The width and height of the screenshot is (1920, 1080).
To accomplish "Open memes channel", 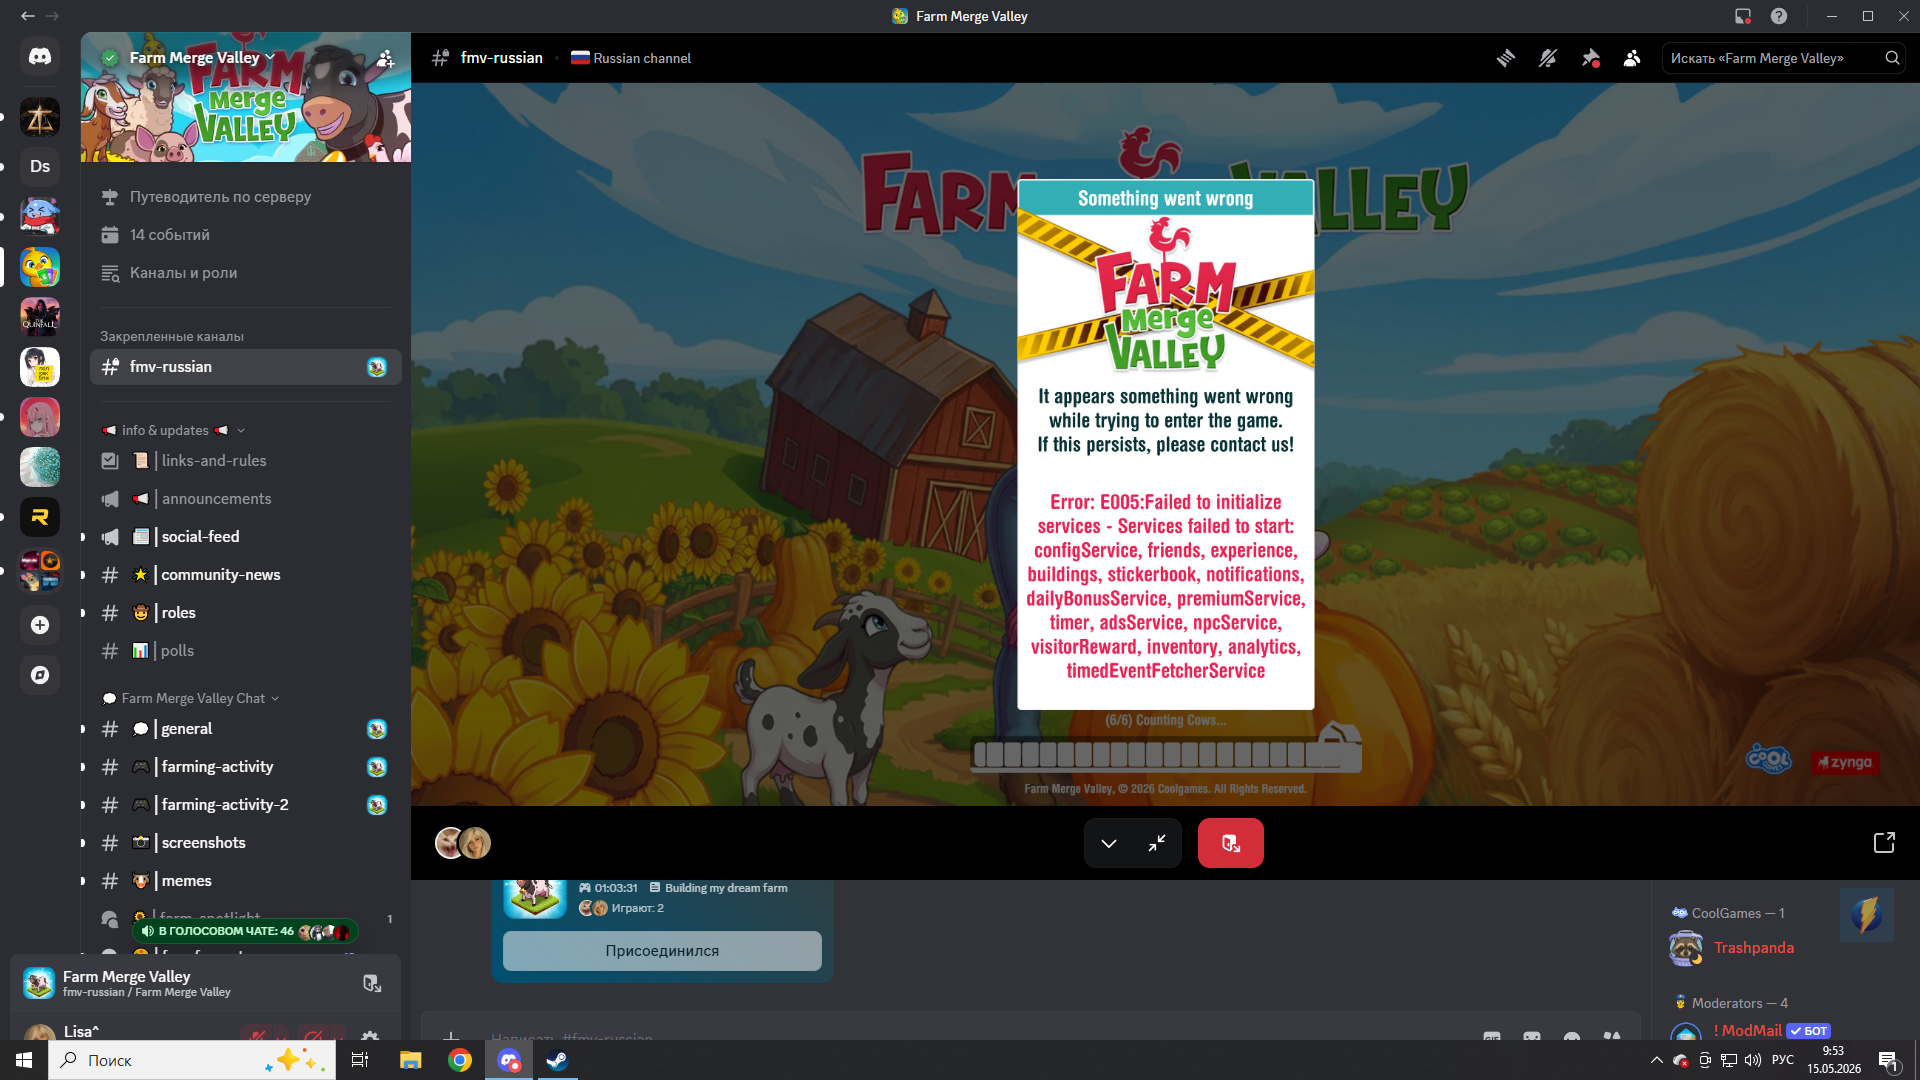I will click(246, 881).
